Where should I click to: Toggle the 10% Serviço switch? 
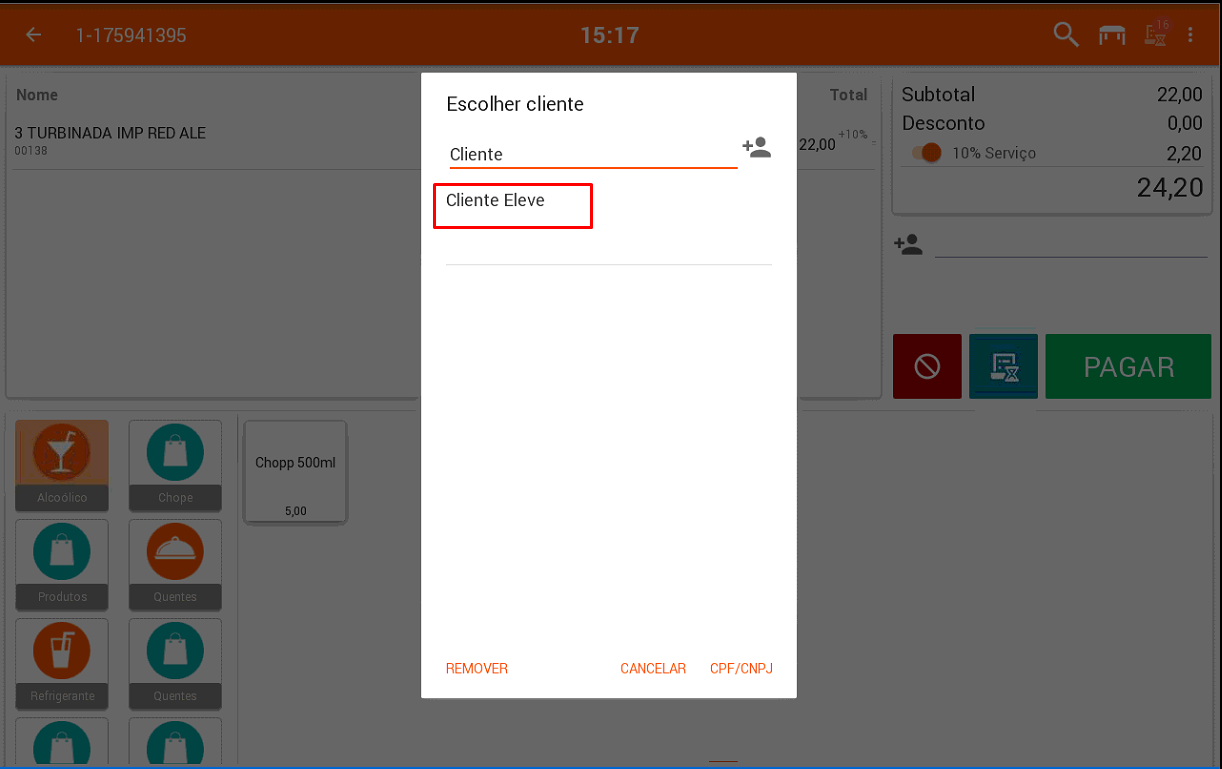pyautogui.click(x=927, y=153)
